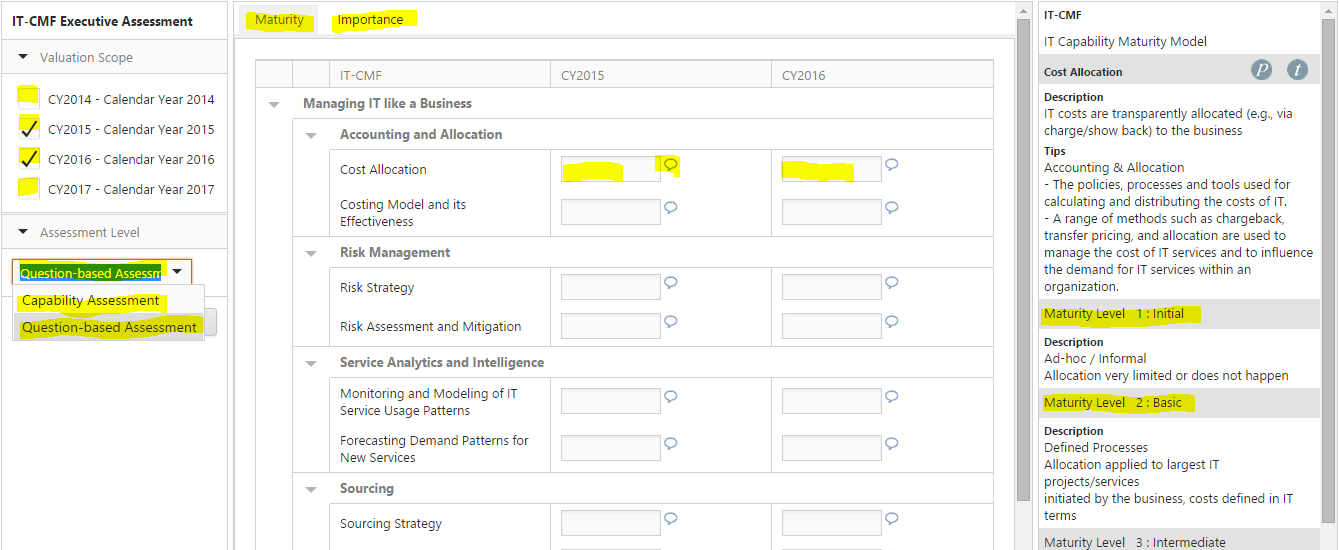
Task: Open comment icon for Risk Strategy CY2015
Action: (x=671, y=283)
